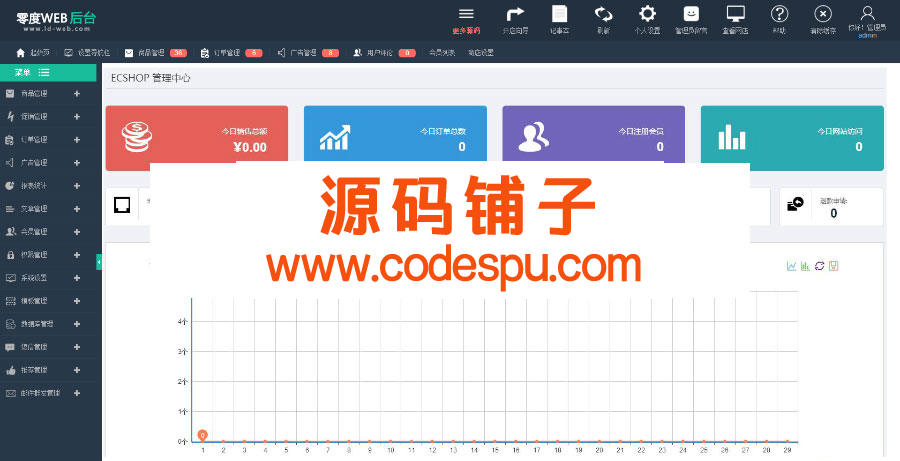
Task: Switch the chart to bar view icon
Action: (x=805, y=266)
